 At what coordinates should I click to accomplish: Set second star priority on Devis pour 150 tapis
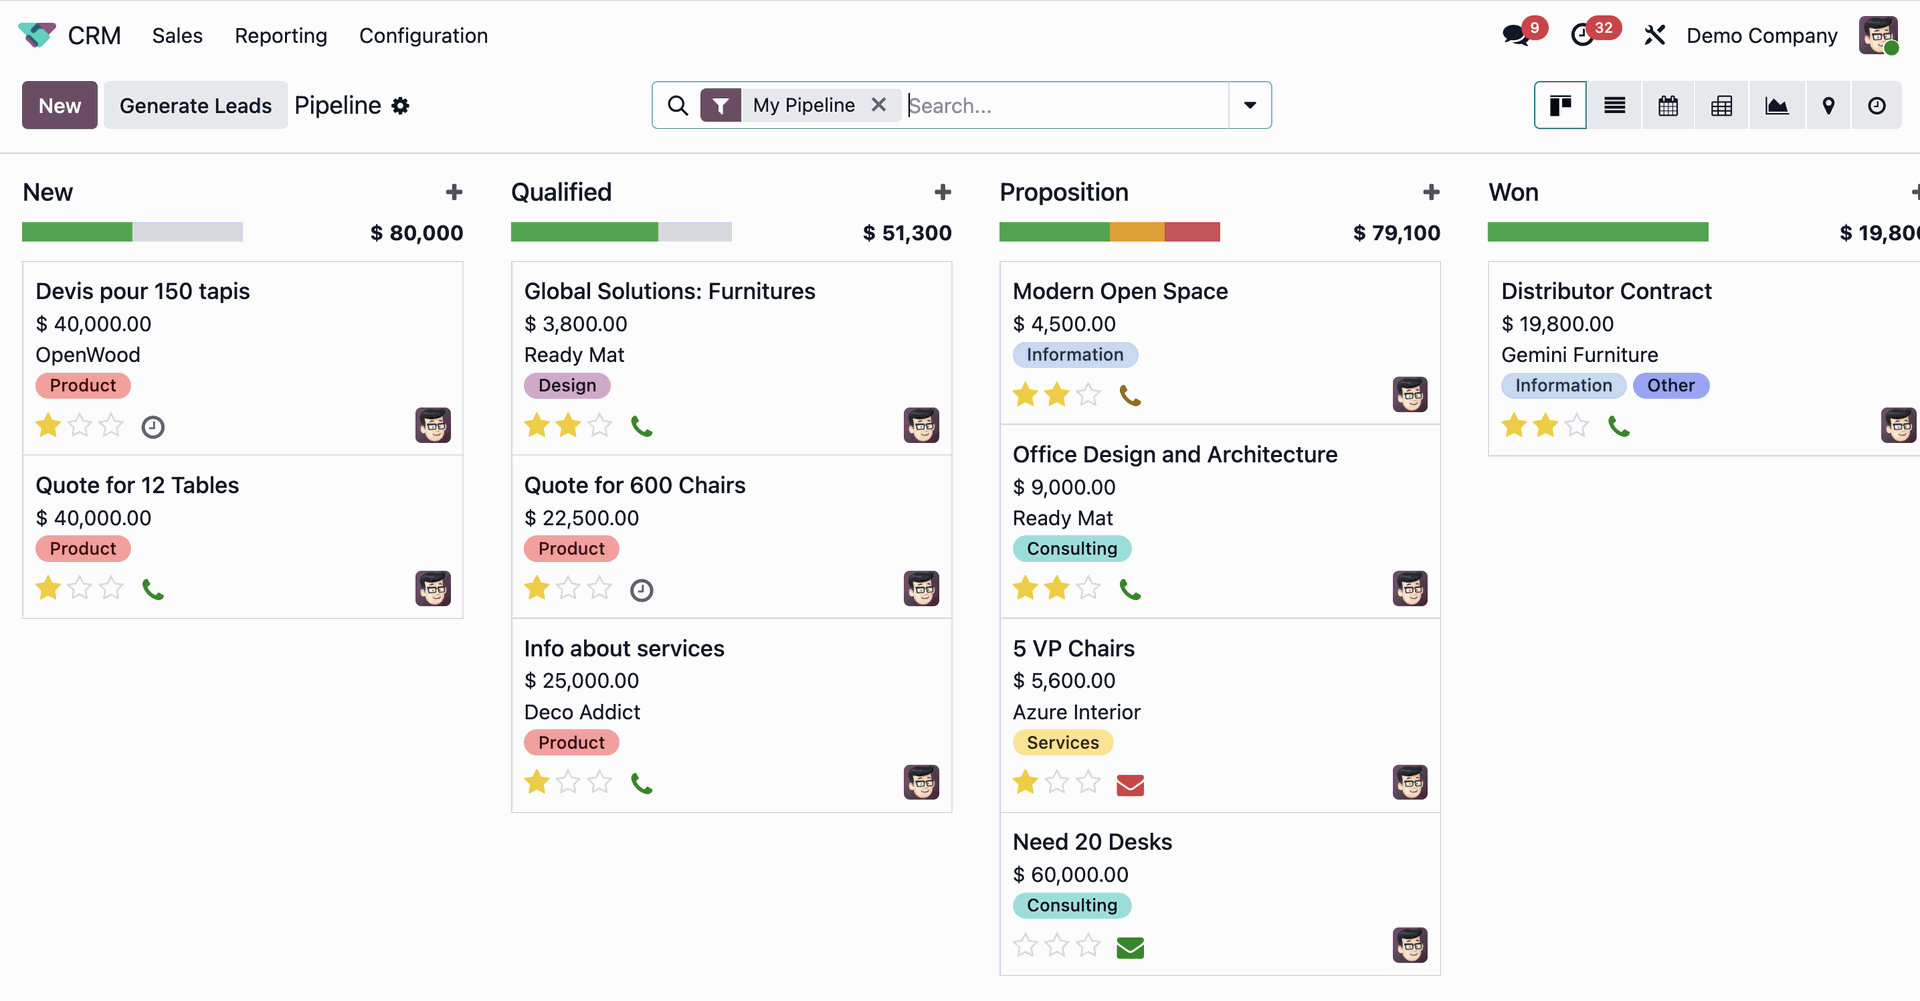click(80, 426)
